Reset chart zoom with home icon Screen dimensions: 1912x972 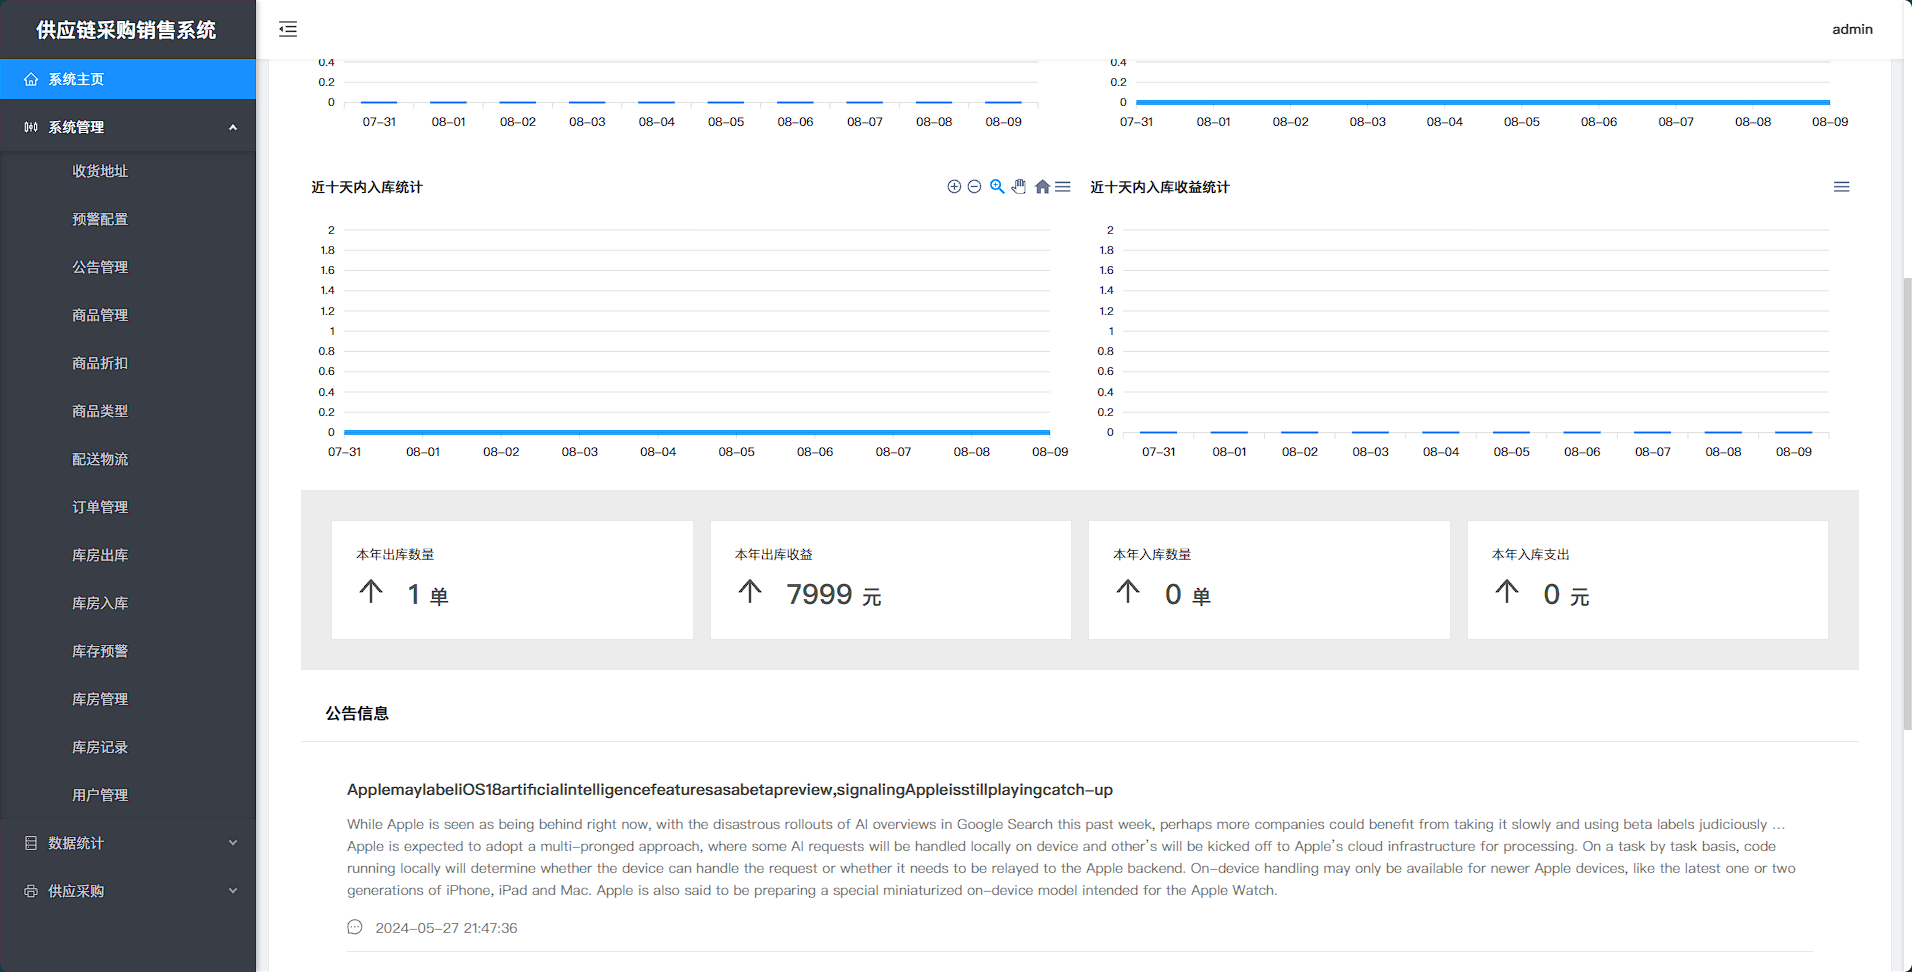coord(1042,187)
